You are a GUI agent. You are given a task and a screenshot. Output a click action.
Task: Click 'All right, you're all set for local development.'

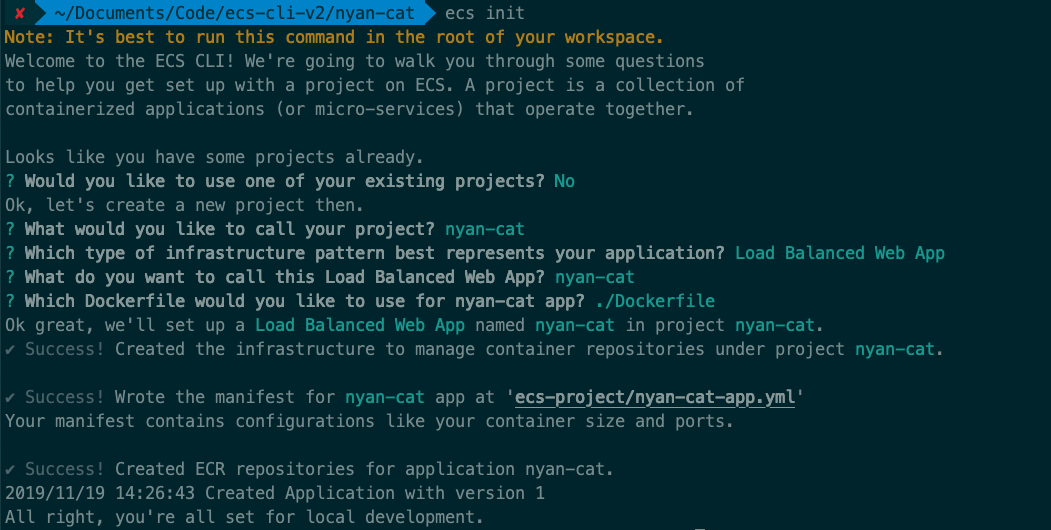(244, 517)
